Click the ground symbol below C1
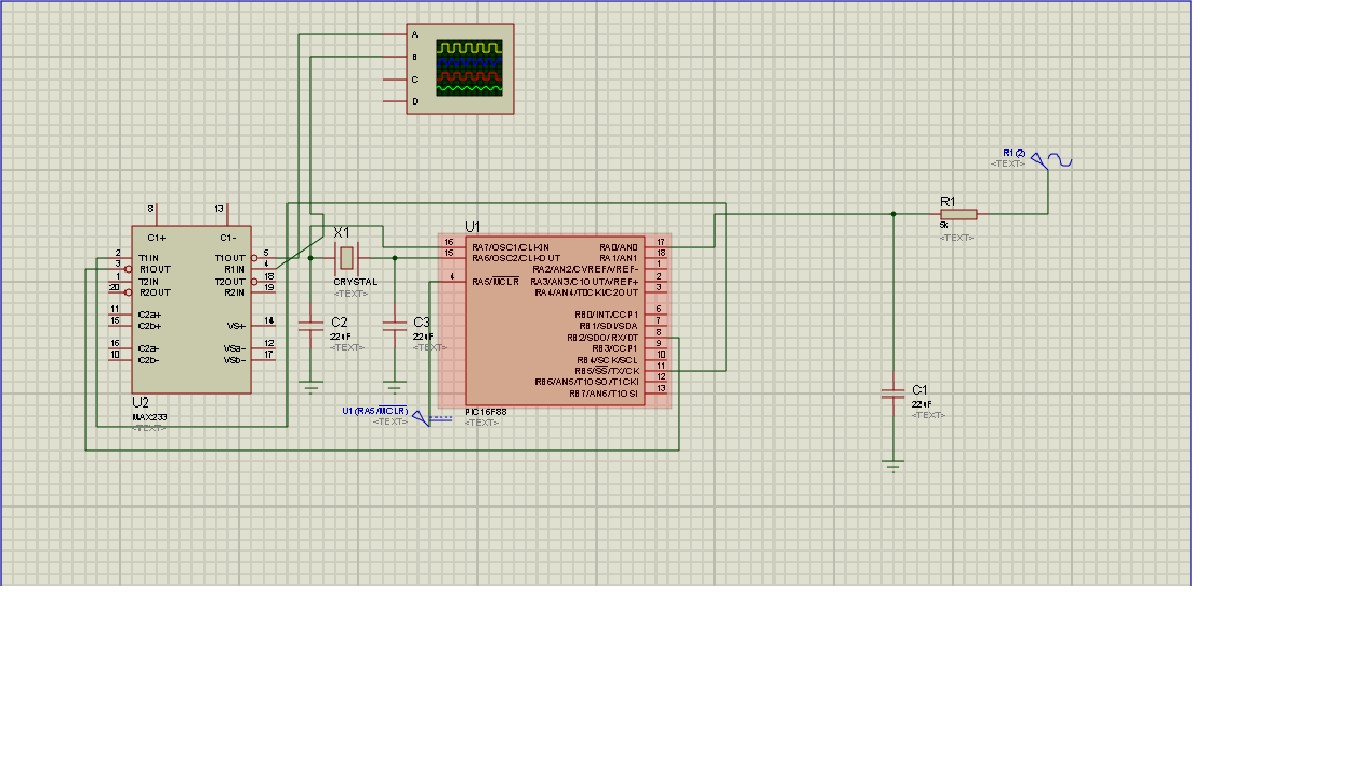The width and height of the screenshot is (1360, 768). click(x=893, y=465)
